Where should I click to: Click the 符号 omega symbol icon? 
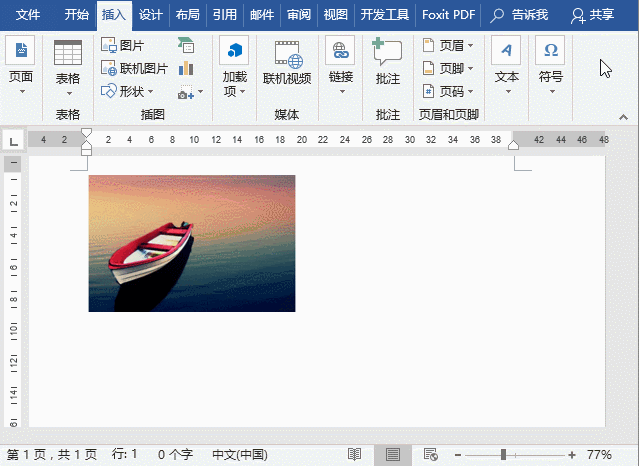click(x=550, y=50)
